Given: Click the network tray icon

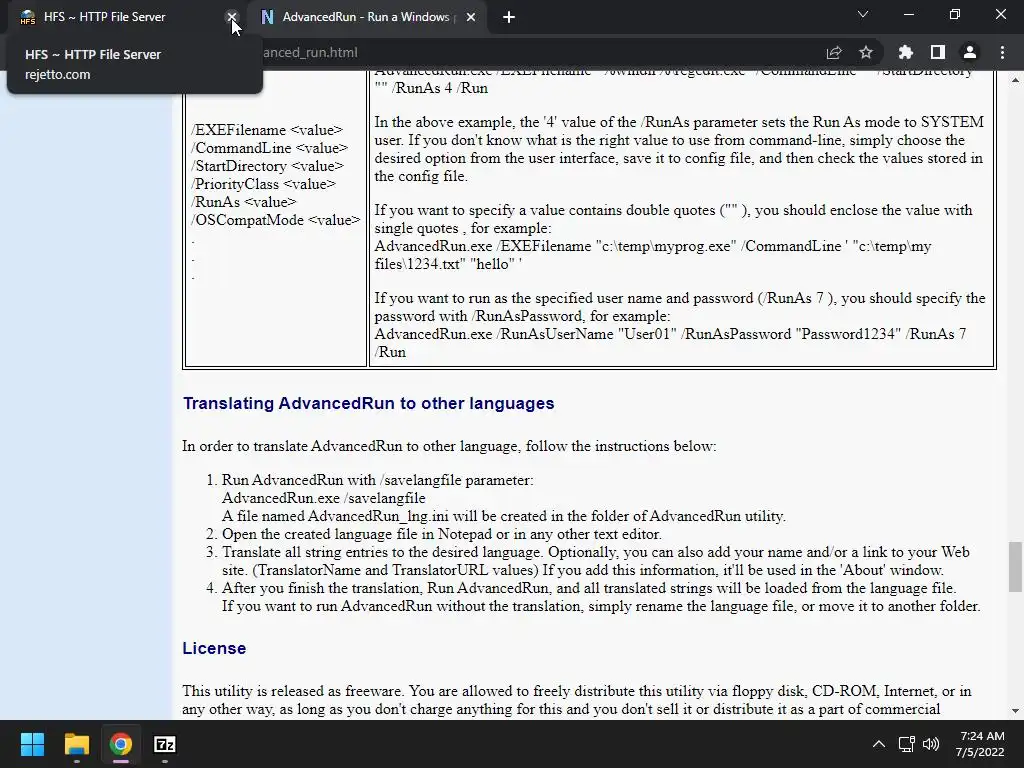Looking at the screenshot, I should pos(906,744).
